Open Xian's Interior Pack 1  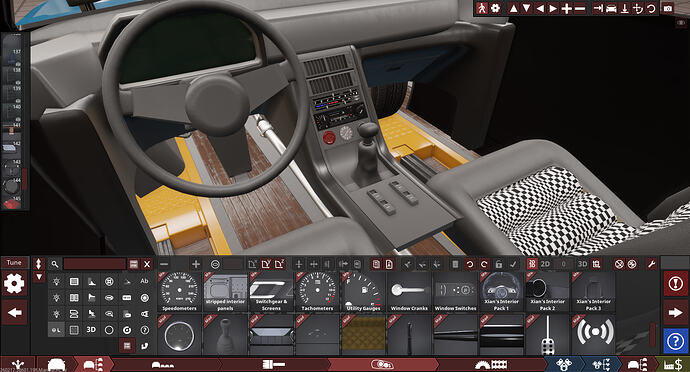[501, 292]
